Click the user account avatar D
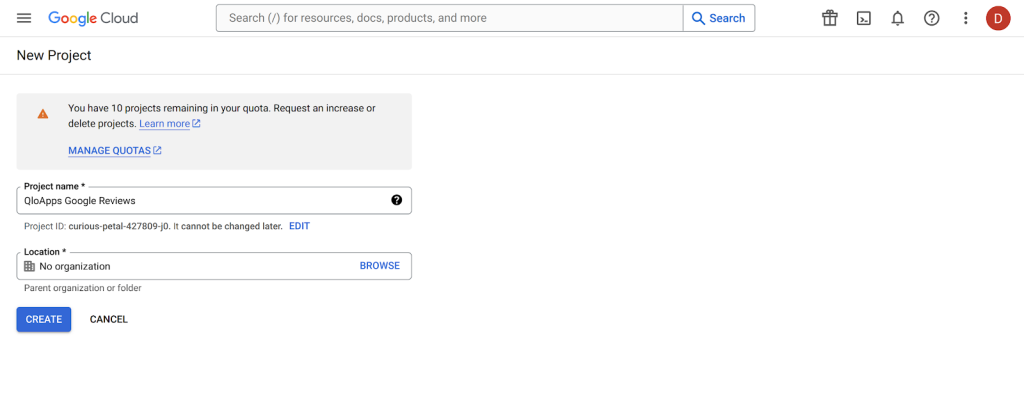The height and width of the screenshot is (403, 1024). (997, 18)
